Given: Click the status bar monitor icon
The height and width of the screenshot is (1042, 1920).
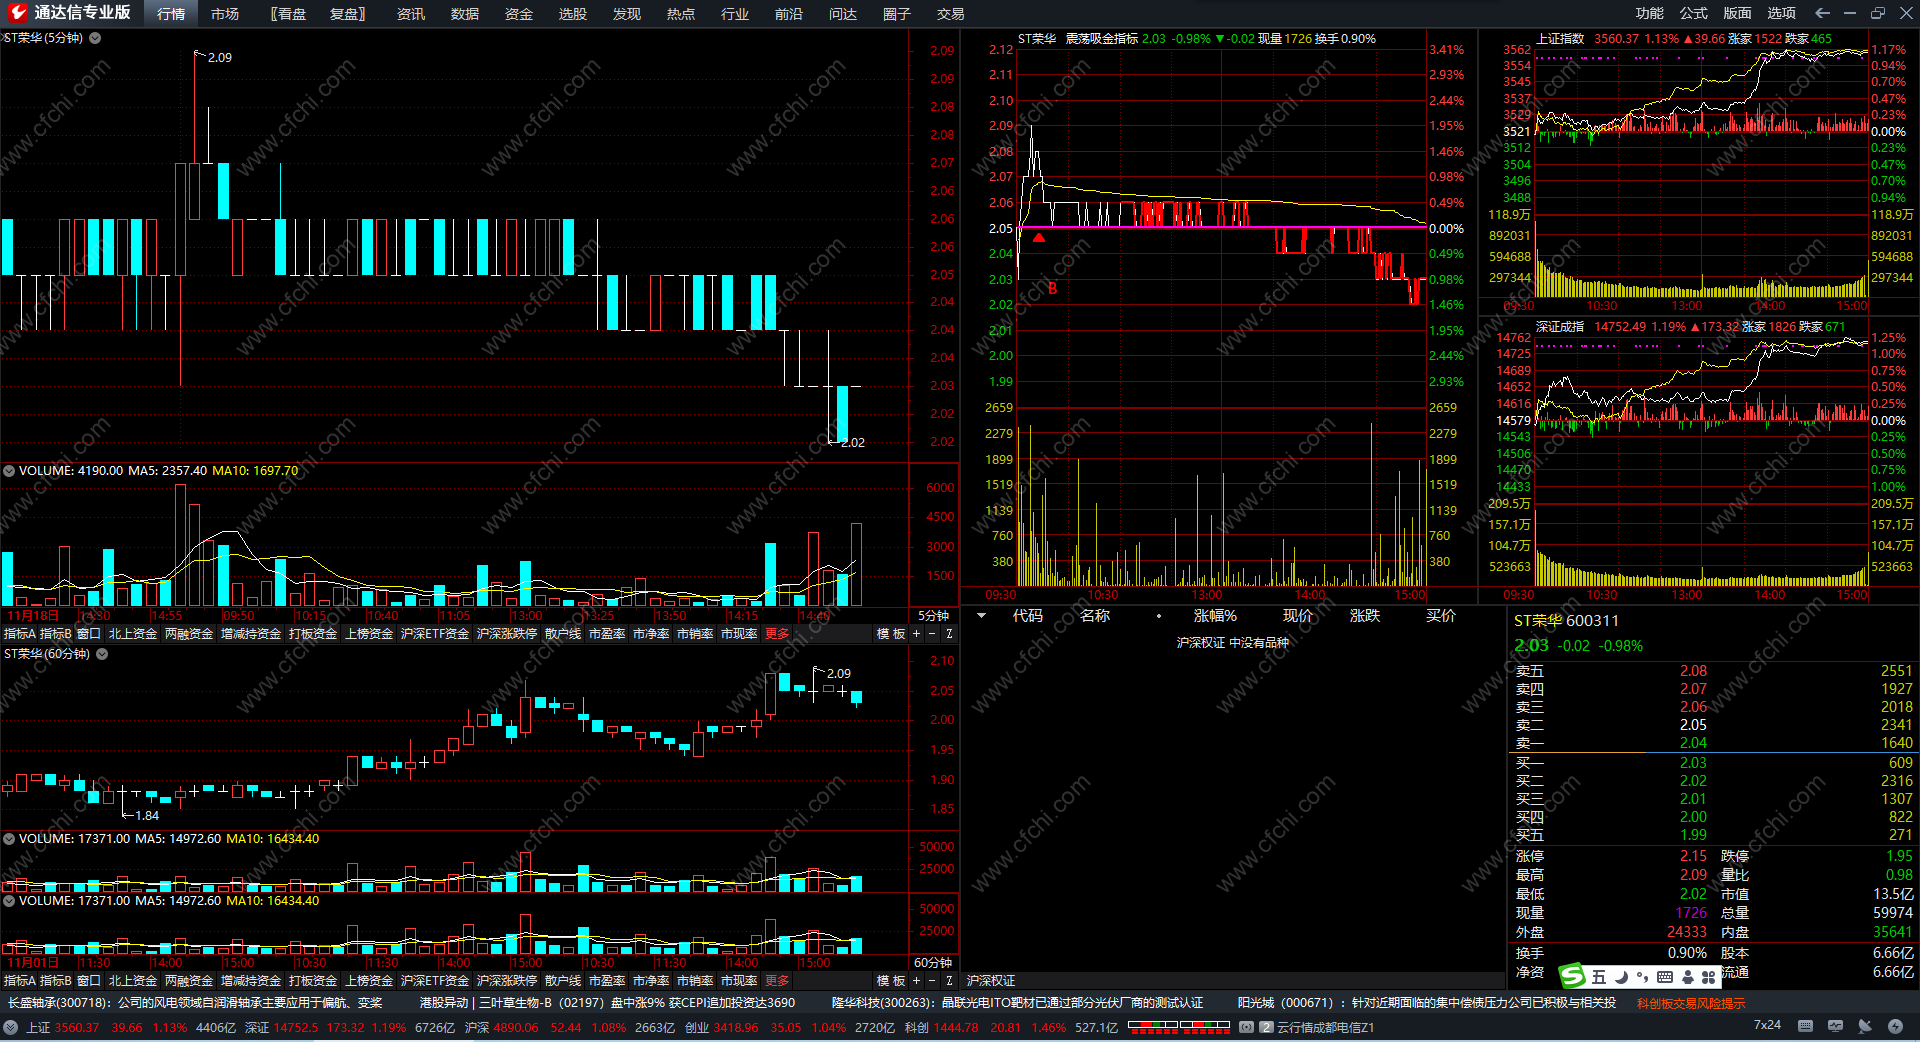Looking at the screenshot, I should click(x=1835, y=1026).
